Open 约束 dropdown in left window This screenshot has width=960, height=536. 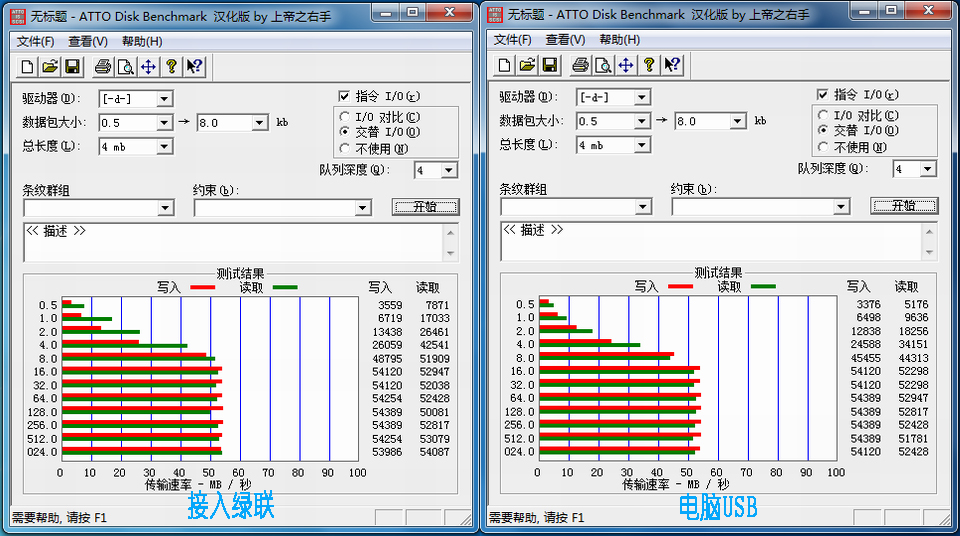[x=362, y=208]
